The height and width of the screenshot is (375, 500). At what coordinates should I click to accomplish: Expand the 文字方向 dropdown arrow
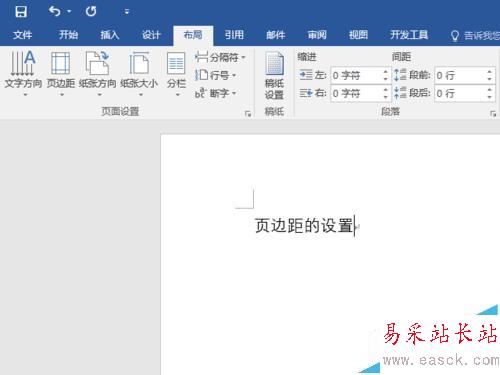tap(25, 95)
